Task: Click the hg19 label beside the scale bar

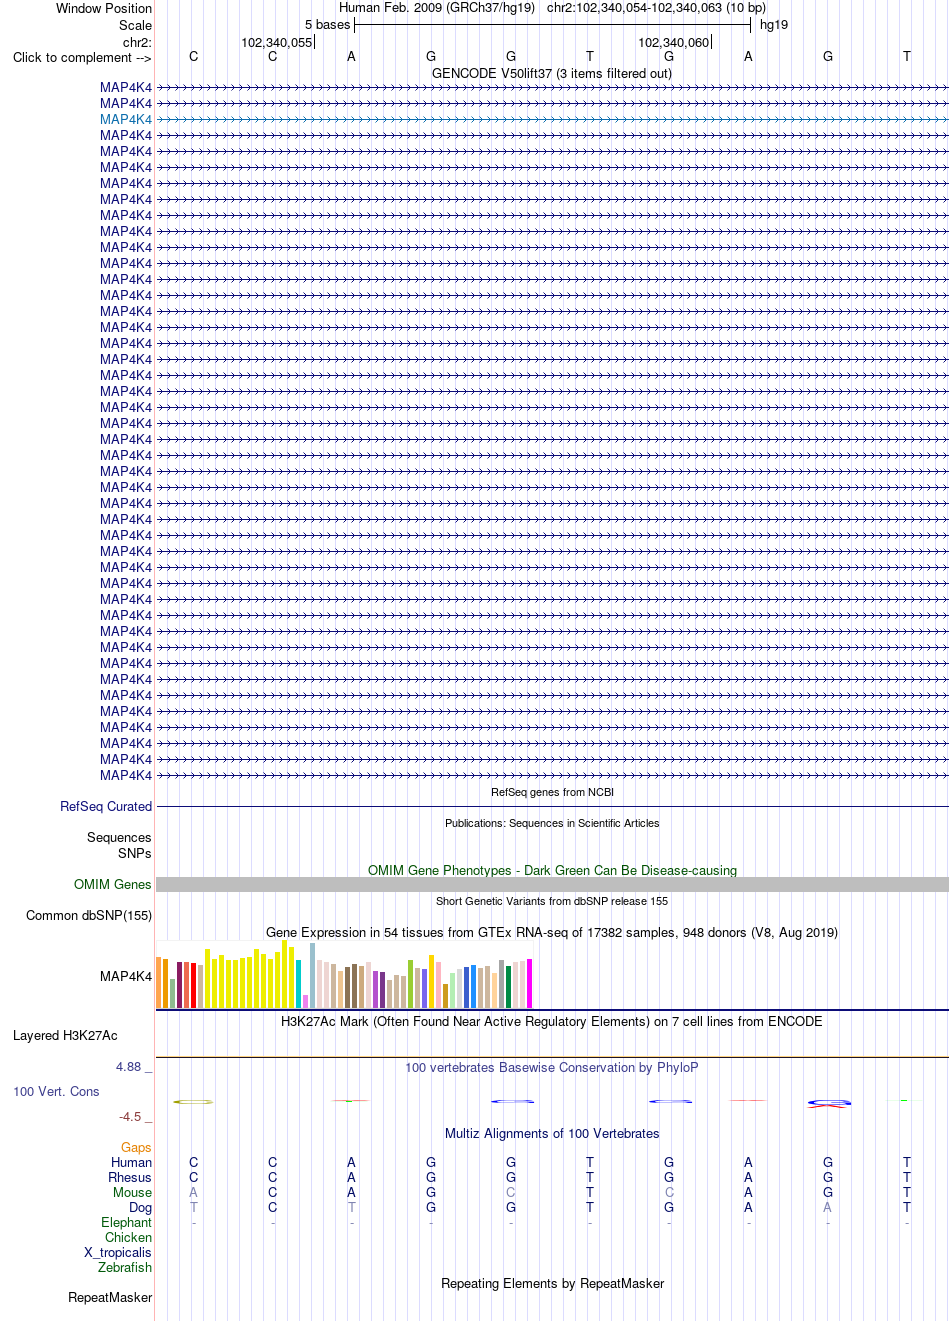Action: pyautogui.click(x=774, y=24)
